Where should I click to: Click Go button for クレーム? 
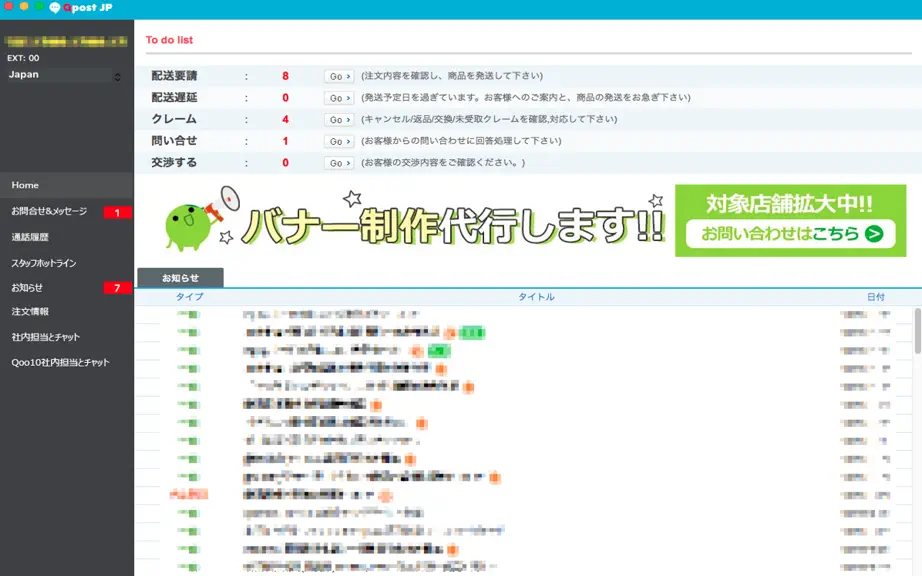click(339, 120)
